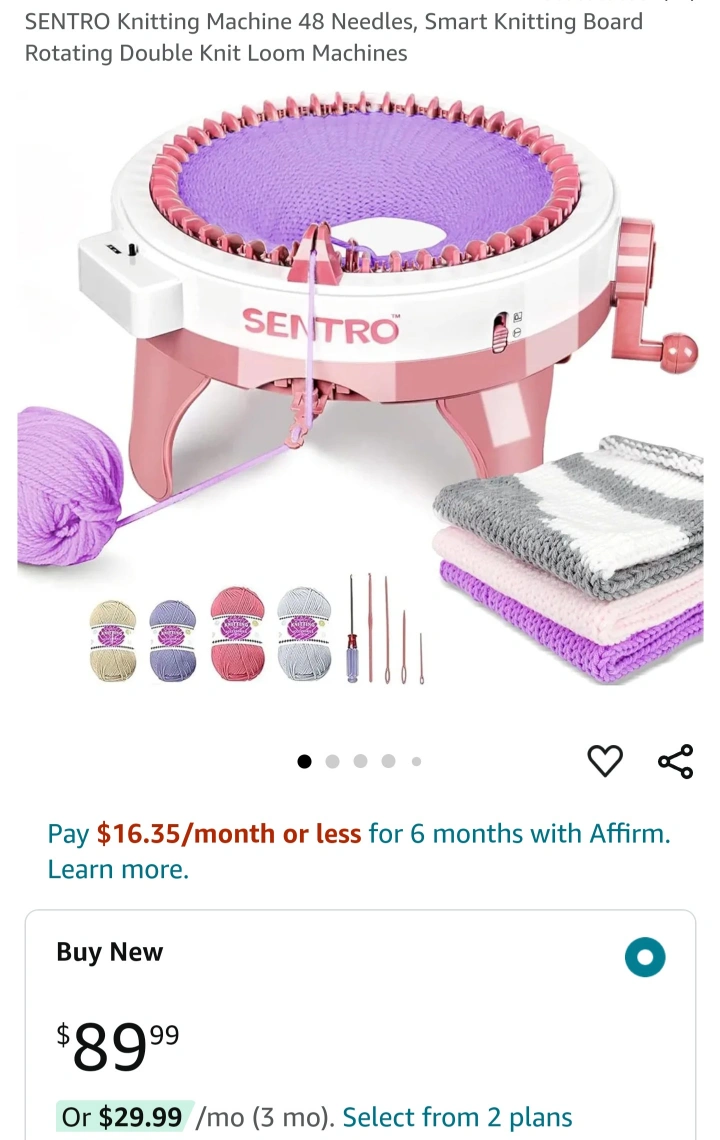Tap the share icon
This screenshot has width=720, height=1140.
tap(676, 761)
